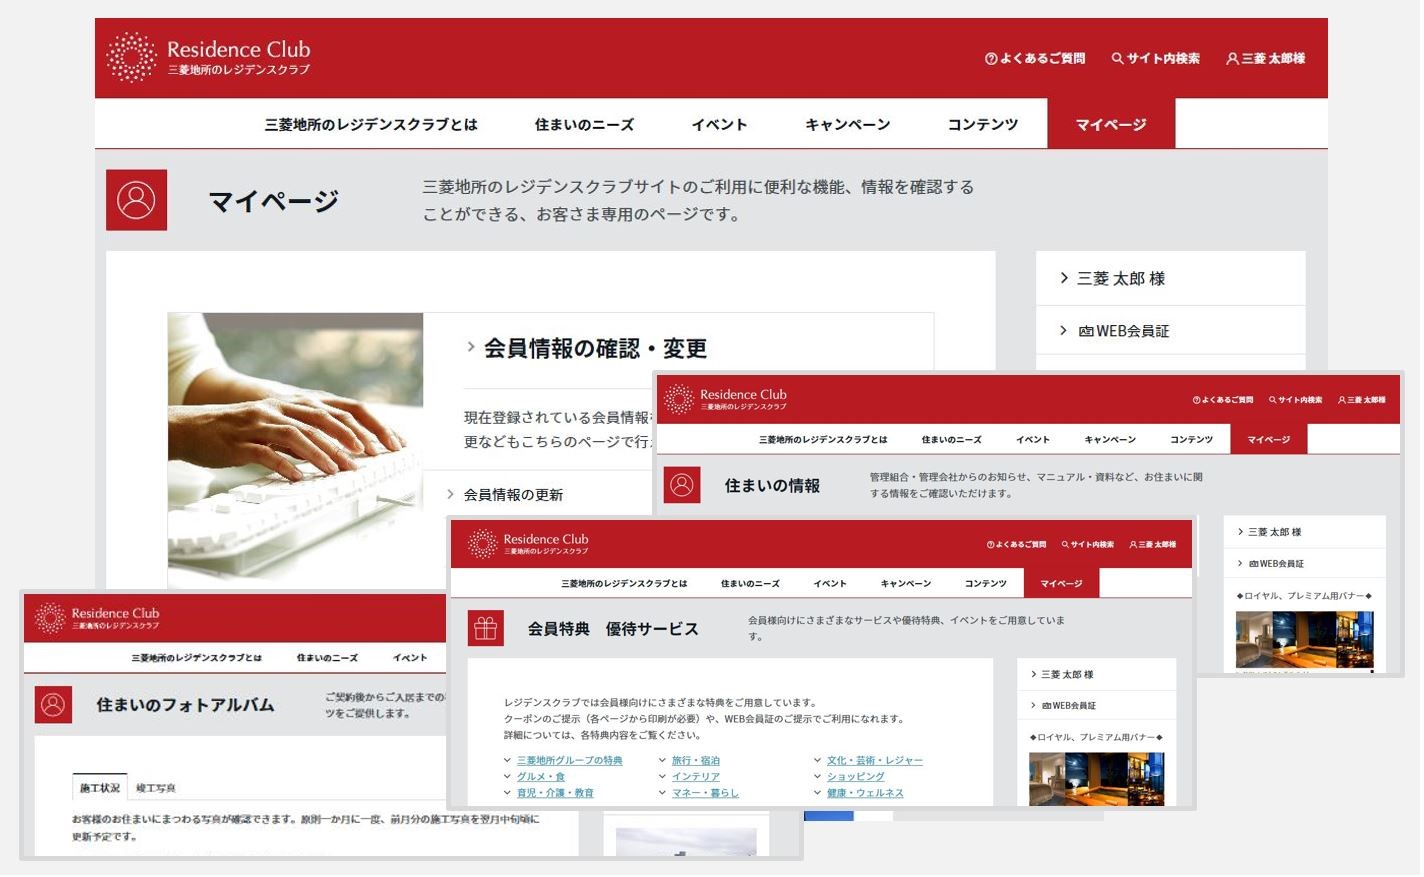This screenshot has width=1424, height=877.
Task: Click the keyboard typing photo
Action: point(295,450)
